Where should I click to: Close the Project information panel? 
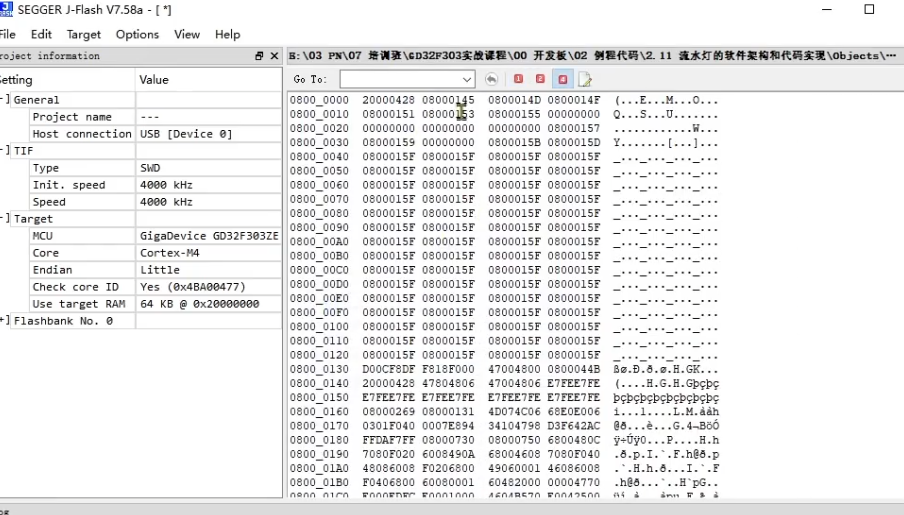tap(274, 55)
